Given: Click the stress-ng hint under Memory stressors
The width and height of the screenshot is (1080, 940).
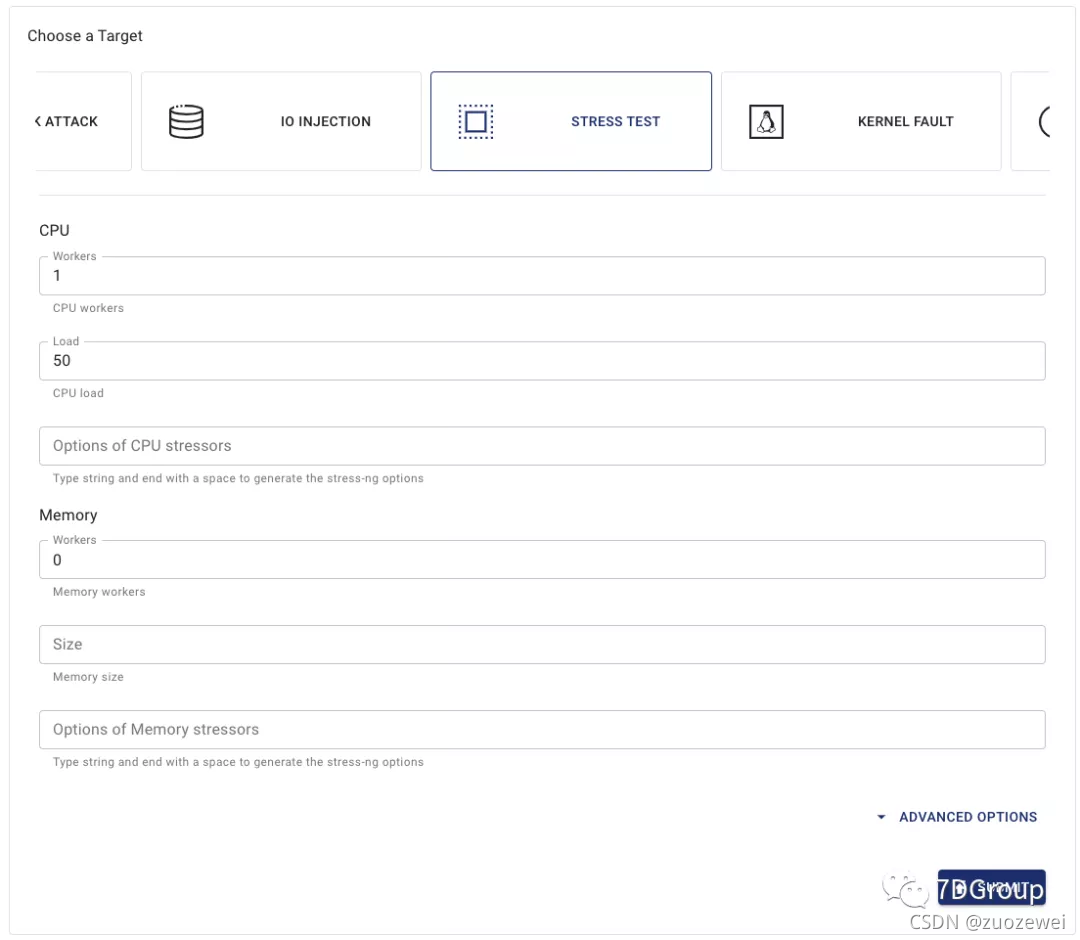Looking at the screenshot, I should [238, 762].
